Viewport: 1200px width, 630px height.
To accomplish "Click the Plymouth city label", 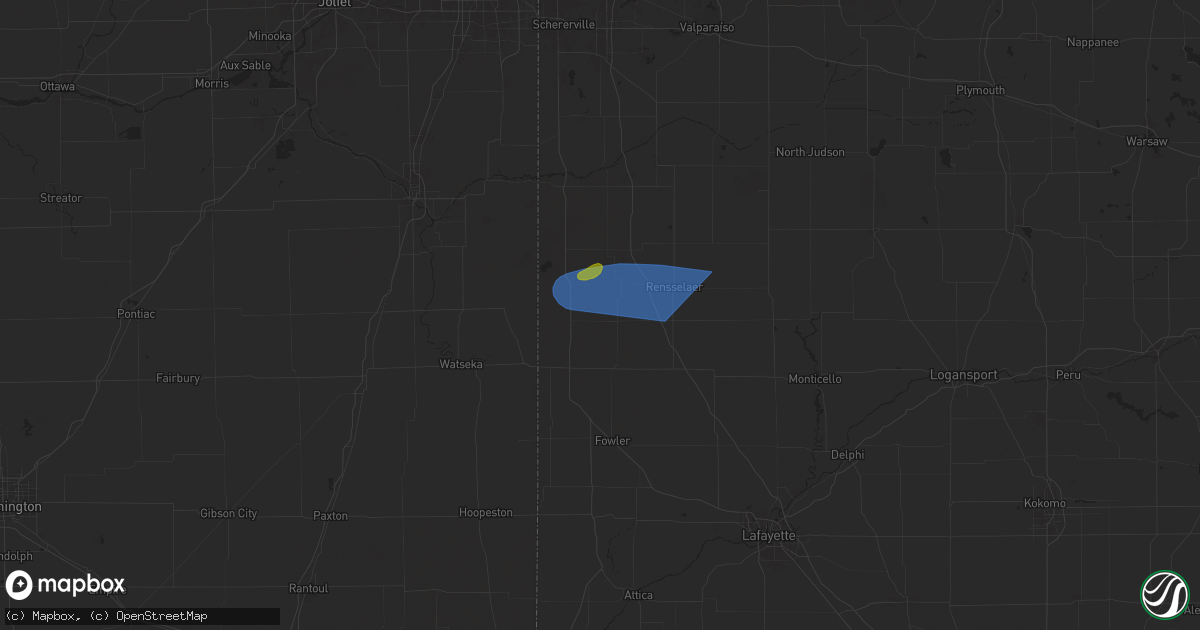I will click(980, 90).
